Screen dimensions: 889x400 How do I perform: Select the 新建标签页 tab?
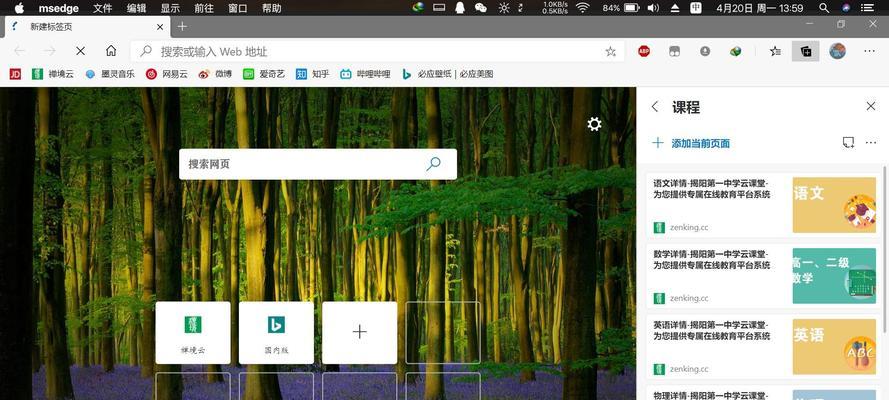pos(88,27)
